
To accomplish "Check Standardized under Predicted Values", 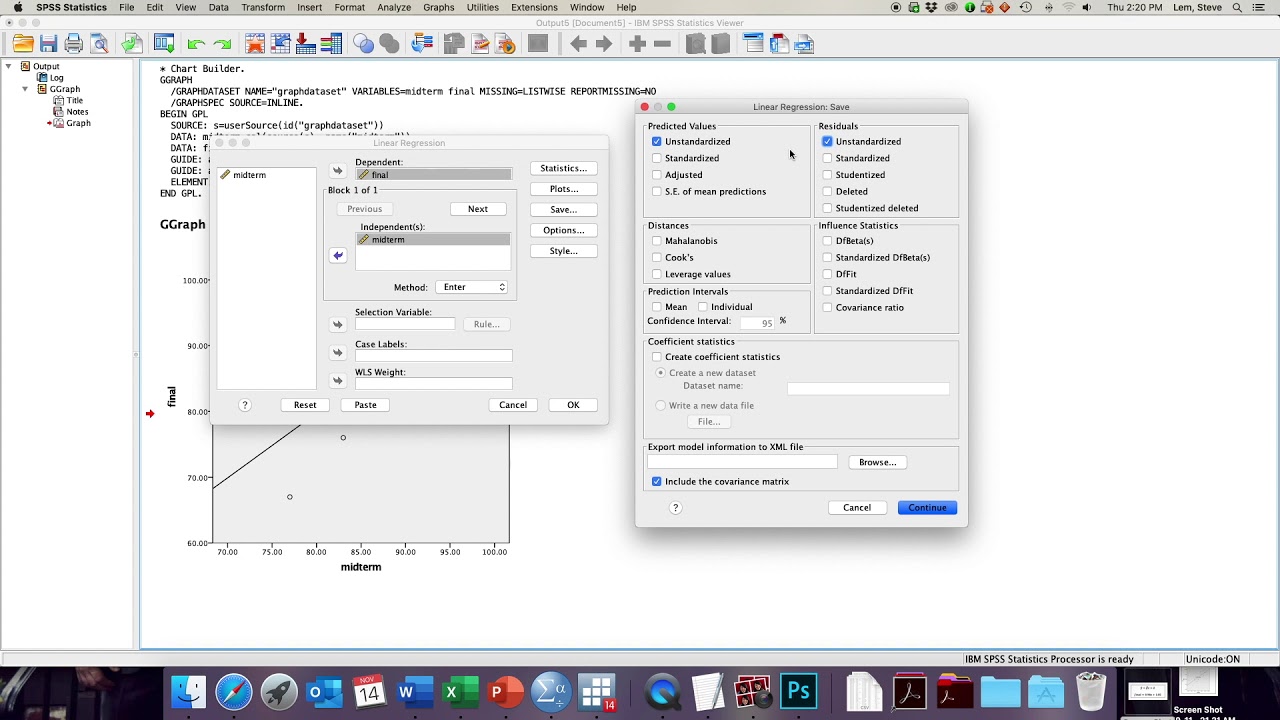I will pyautogui.click(x=656, y=158).
